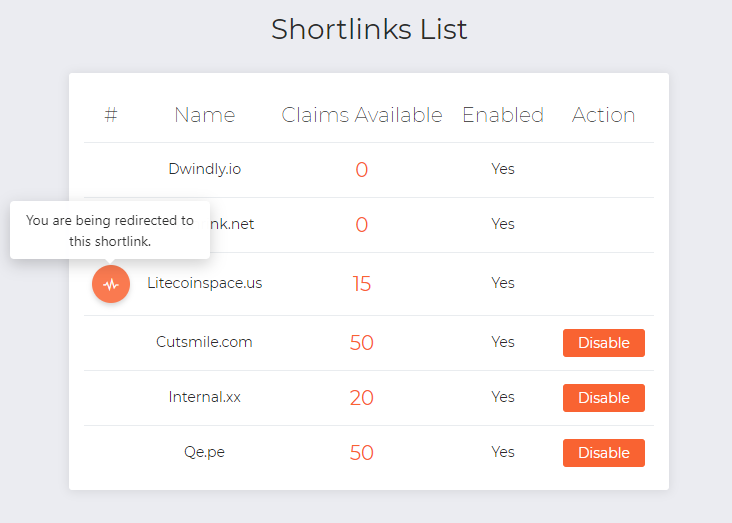732x523 pixels.
Task: Click the orange pulse icon beside Litecoinspace.us
Action: pyautogui.click(x=111, y=284)
